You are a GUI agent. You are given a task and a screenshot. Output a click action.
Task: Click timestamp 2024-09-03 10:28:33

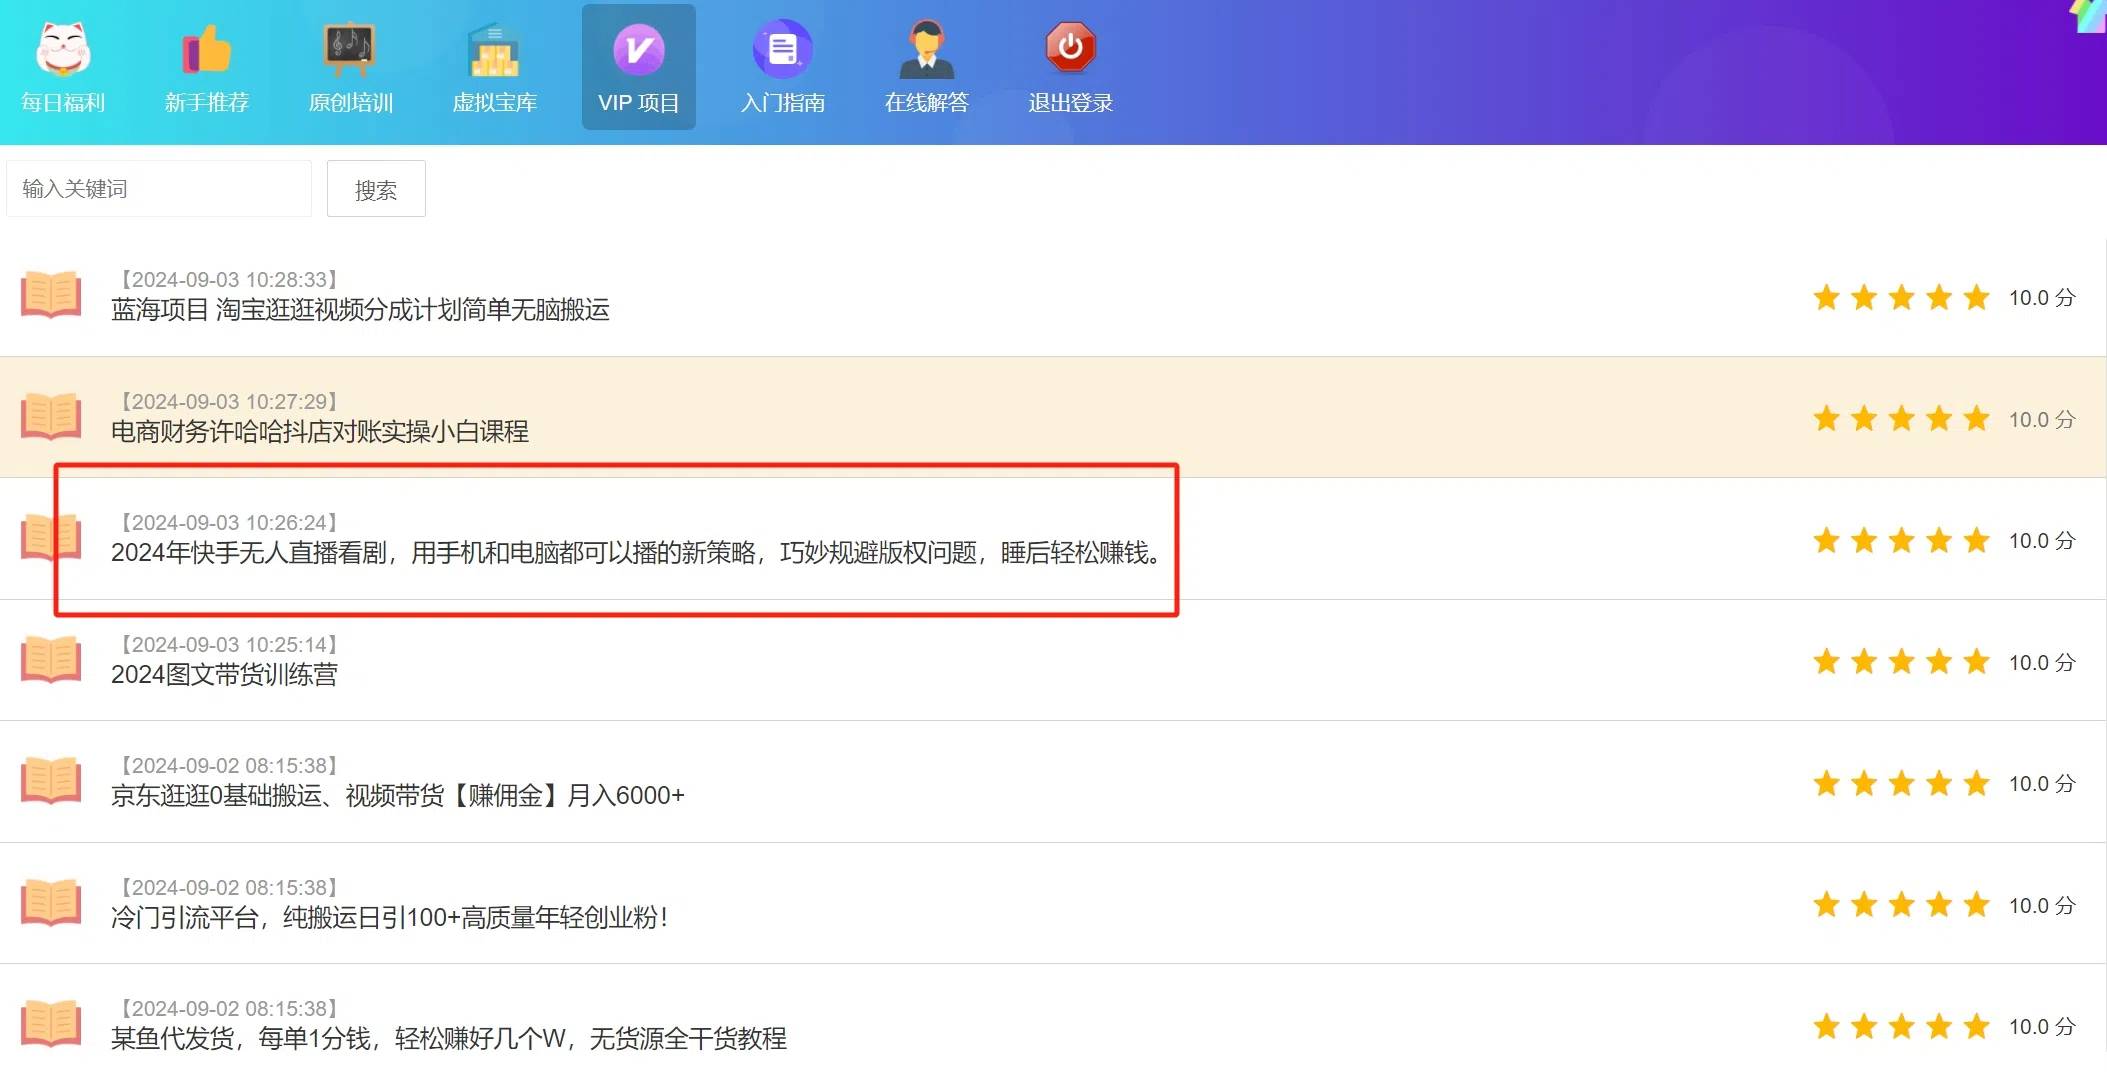point(229,280)
